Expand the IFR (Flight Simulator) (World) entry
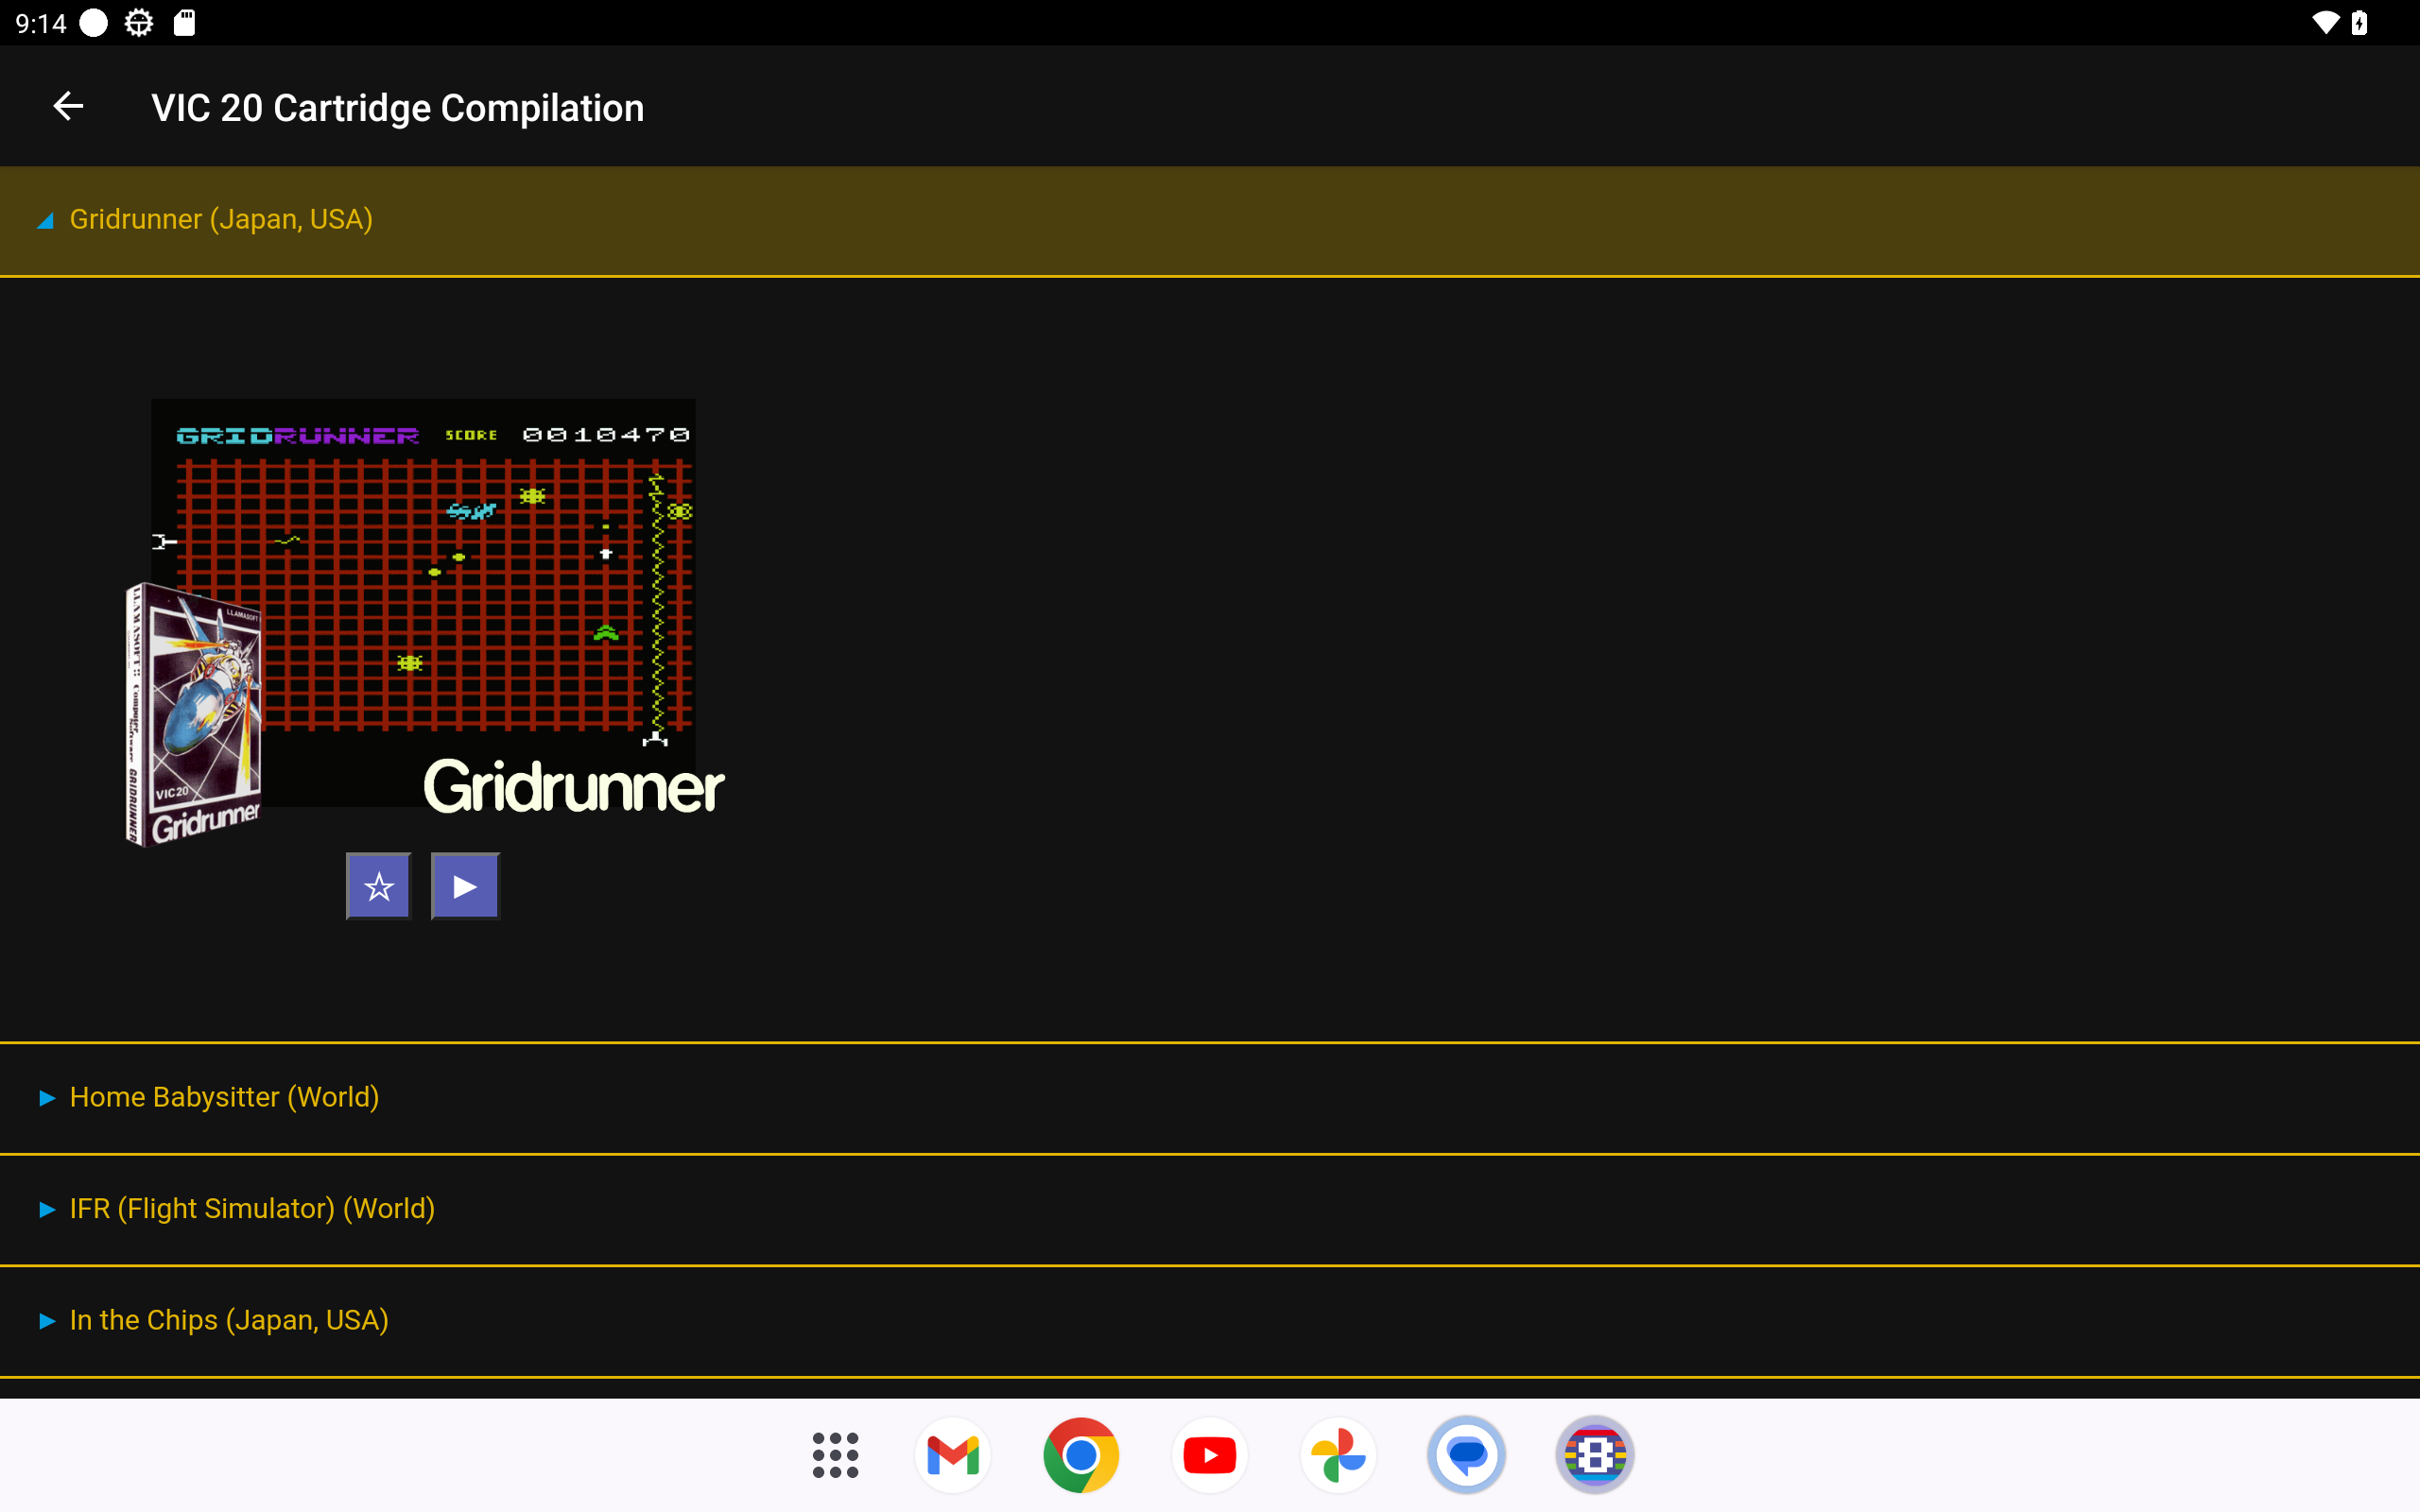Screen dimensions: 2420x1512 1210,1209
